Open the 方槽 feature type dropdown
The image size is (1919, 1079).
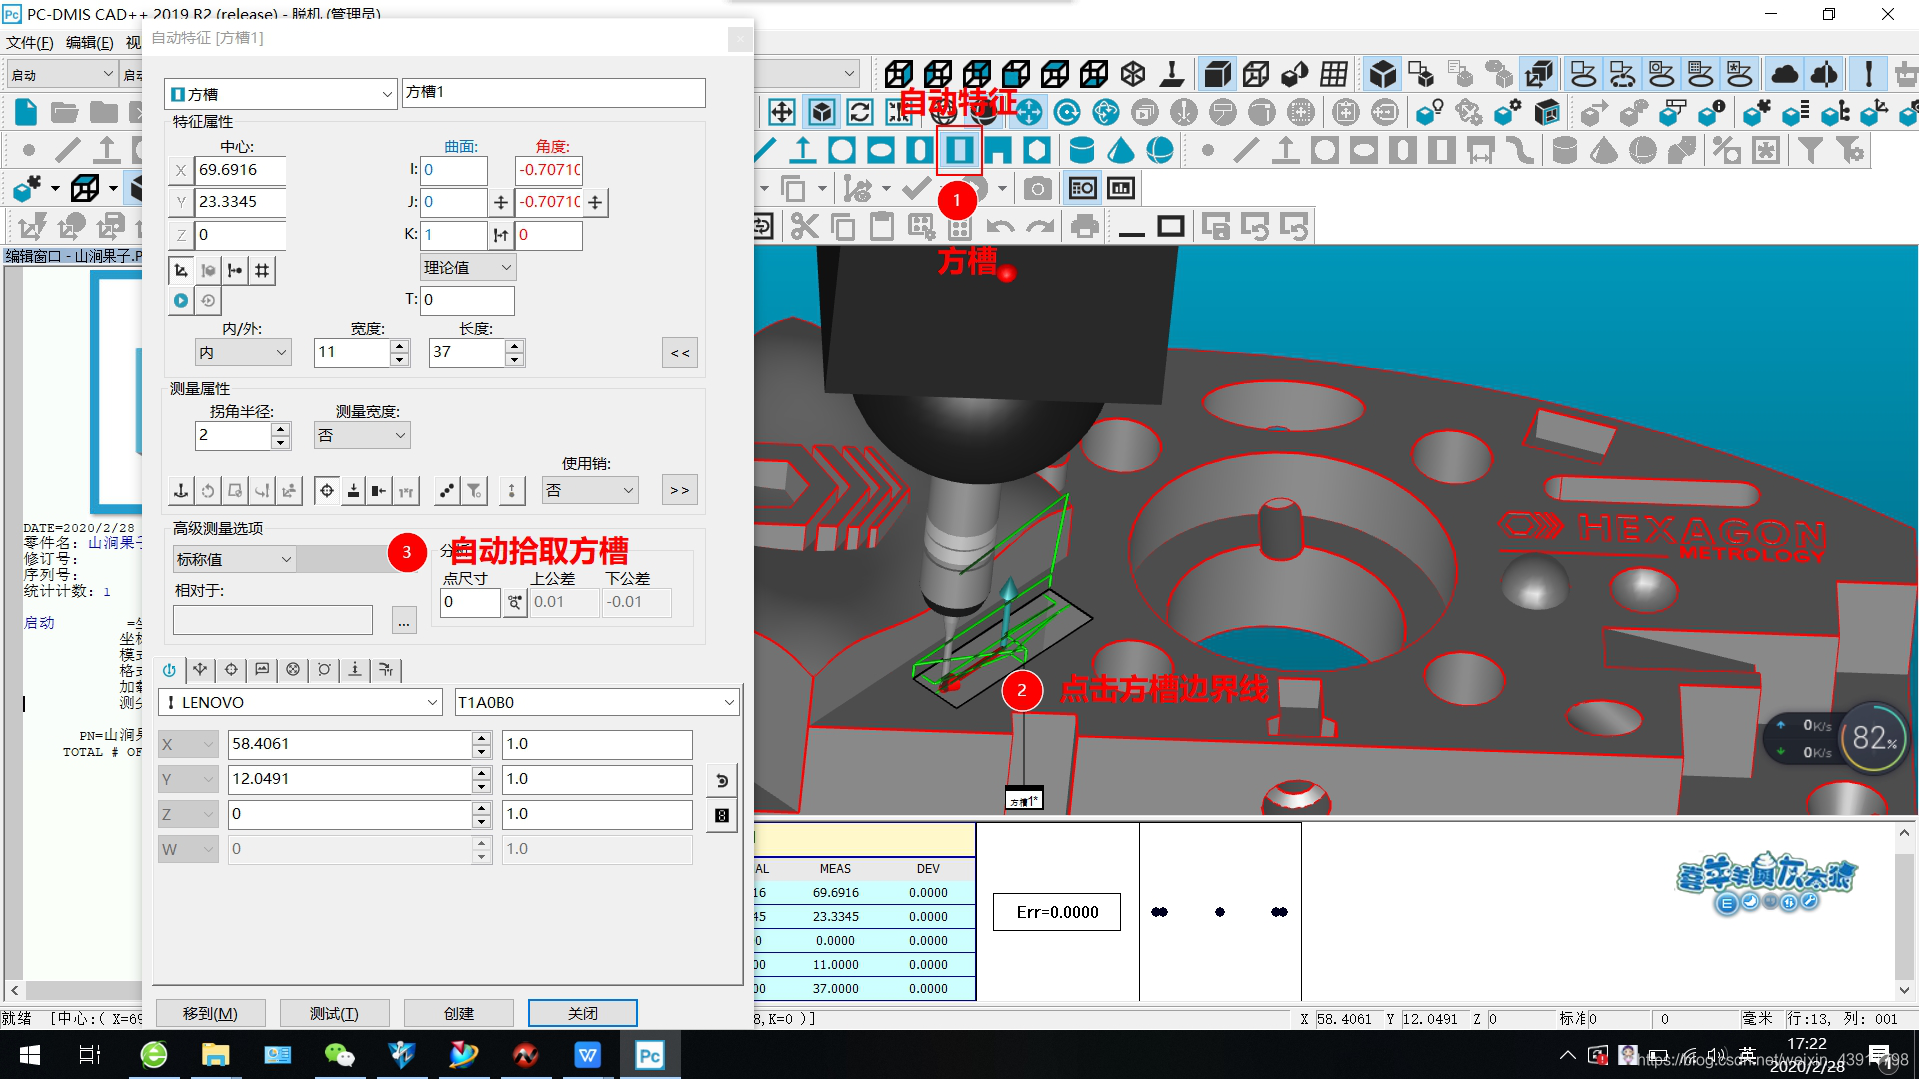coord(281,94)
